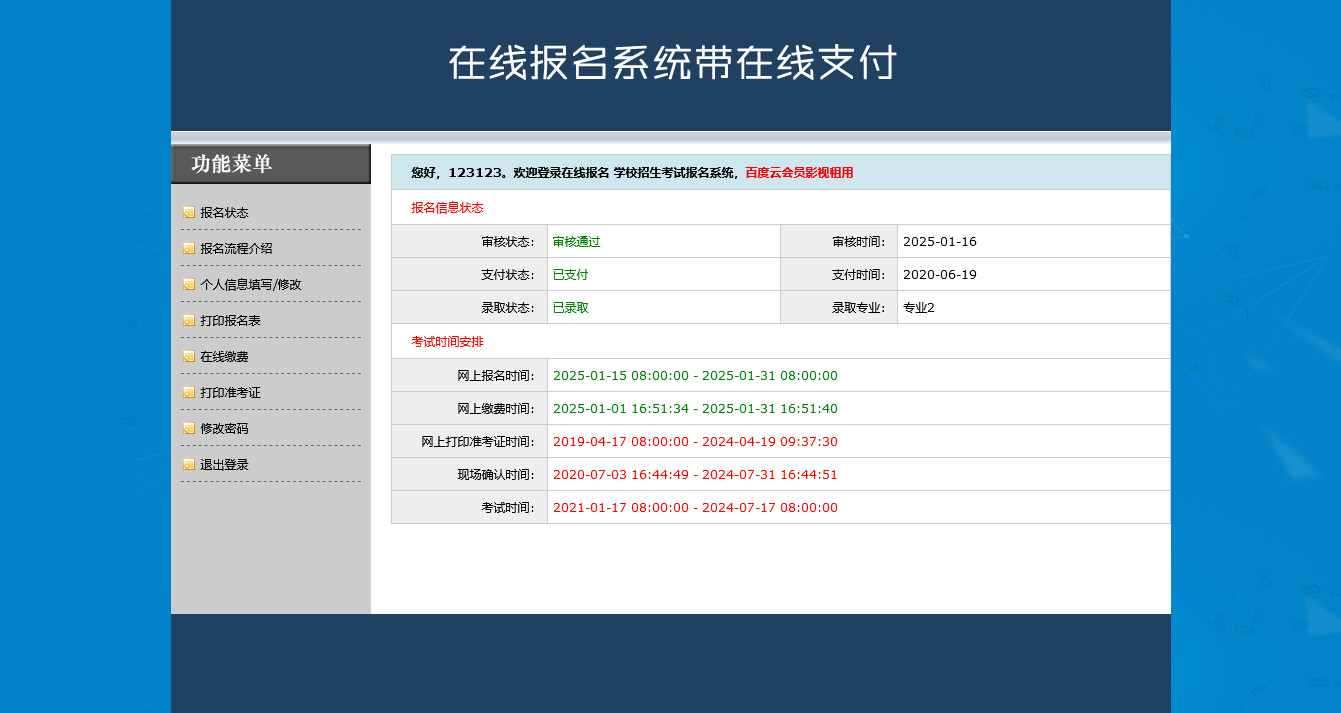
Task: Click the icon beside 报名状态
Action: (x=189, y=212)
